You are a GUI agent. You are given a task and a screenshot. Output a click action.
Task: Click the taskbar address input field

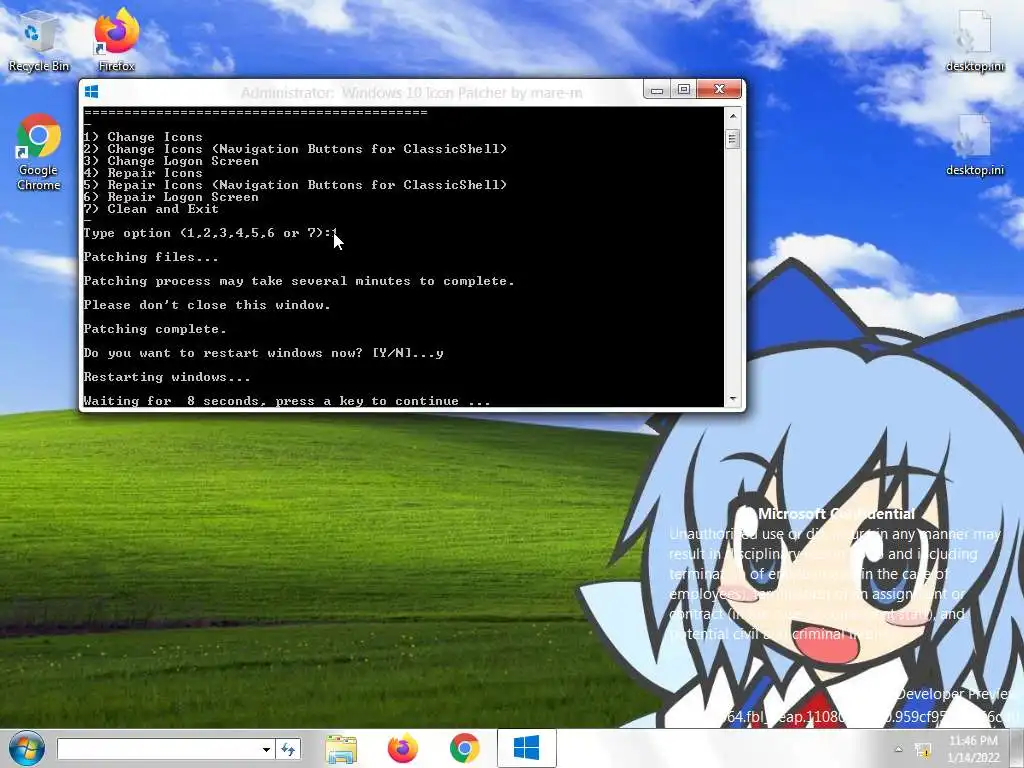click(x=158, y=749)
